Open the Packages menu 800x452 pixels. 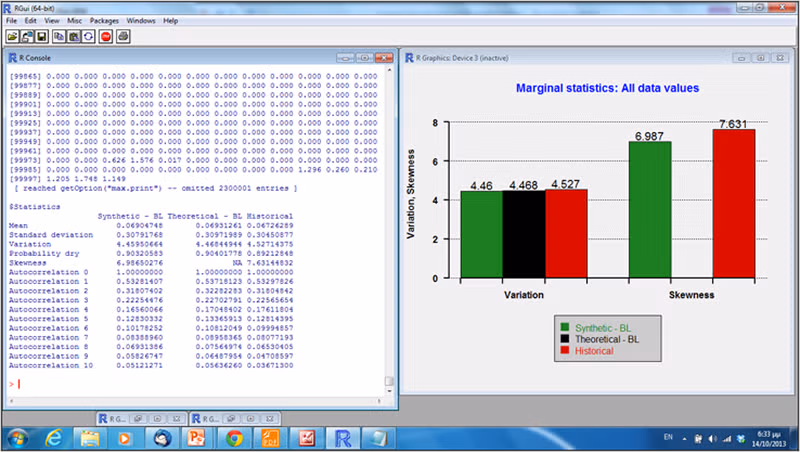104,21
